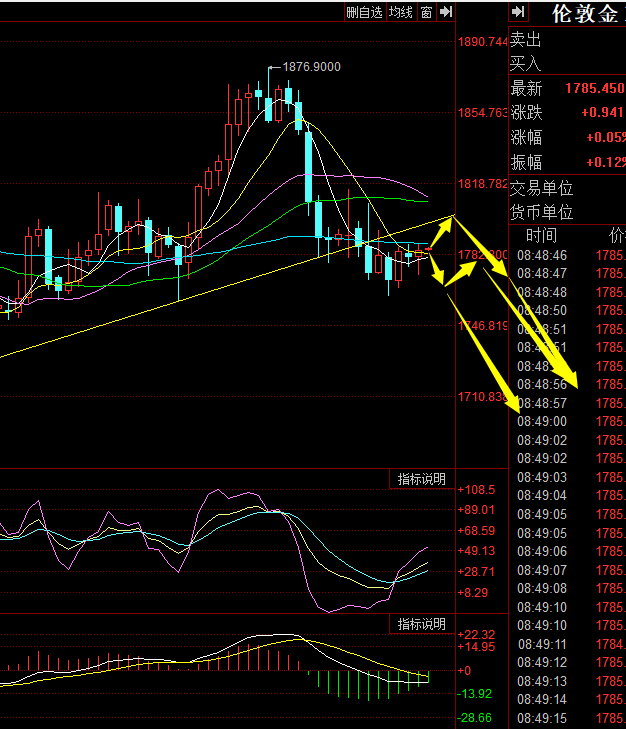Click the 交易单位 label
This screenshot has width=626, height=729.
[541, 188]
